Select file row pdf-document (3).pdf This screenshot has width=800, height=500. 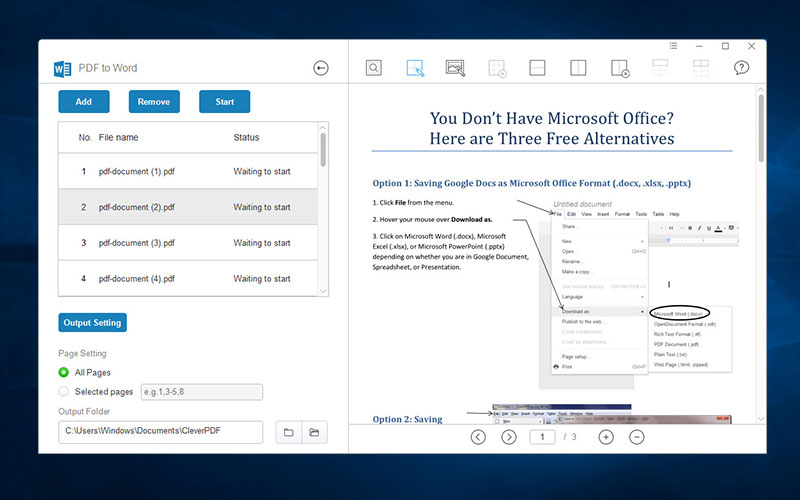pos(188,243)
